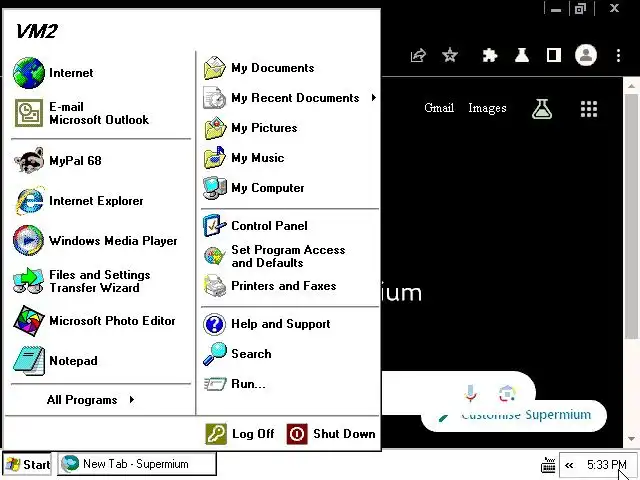Open My Documents folder icon
The height and width of the screenshot is (480, 640).
click(x=215, y=68)
